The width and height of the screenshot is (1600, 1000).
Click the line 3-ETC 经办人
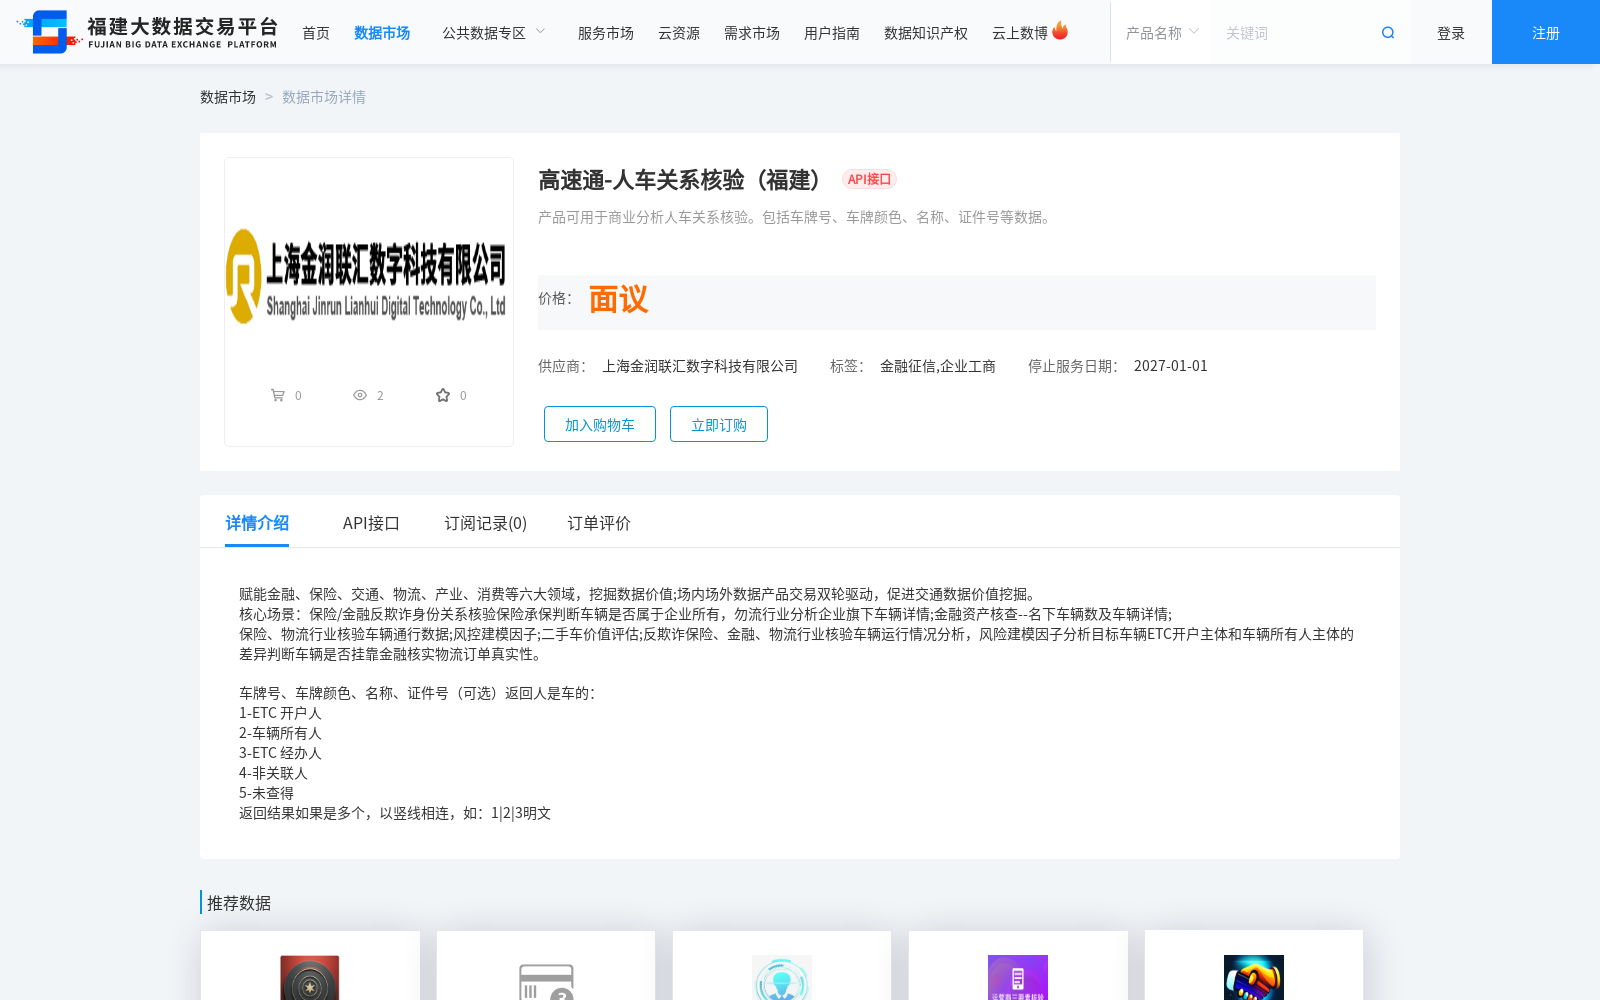tap(280, 753)
